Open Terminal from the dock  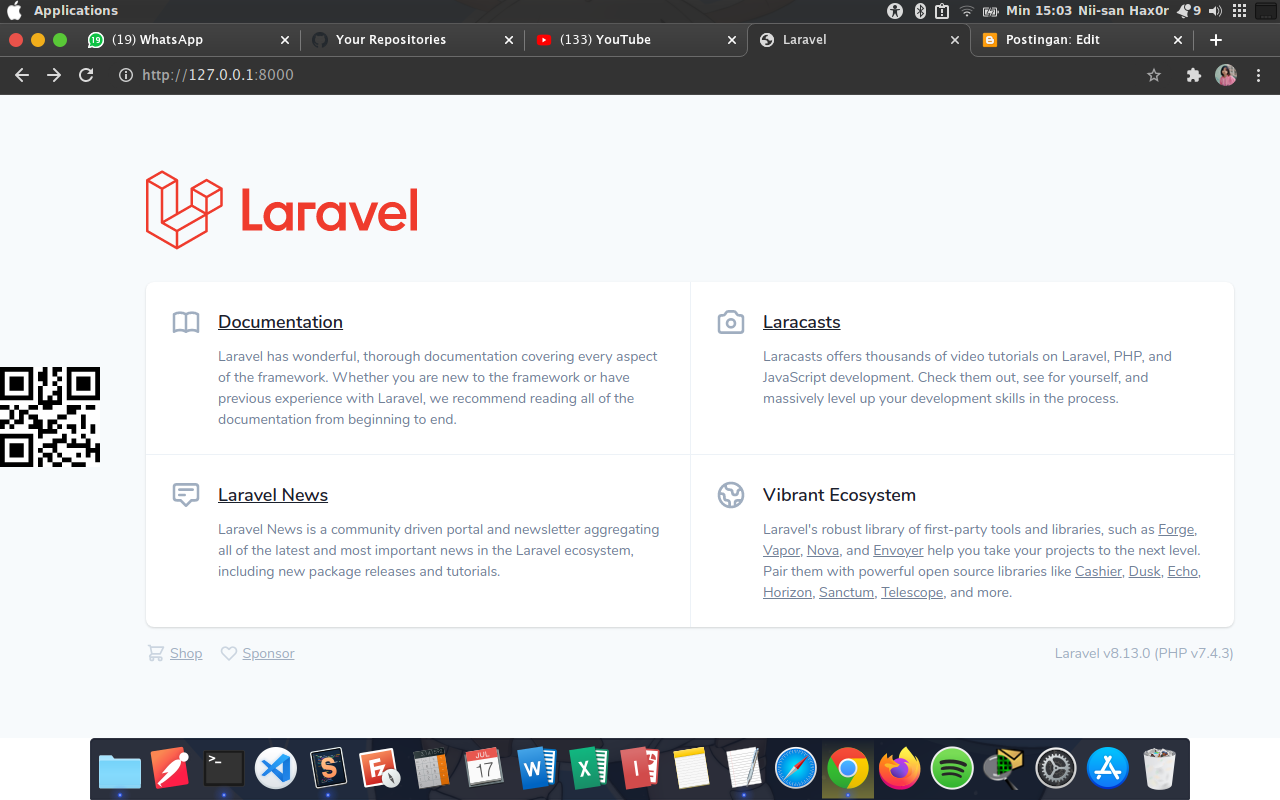tap(223, 768)
